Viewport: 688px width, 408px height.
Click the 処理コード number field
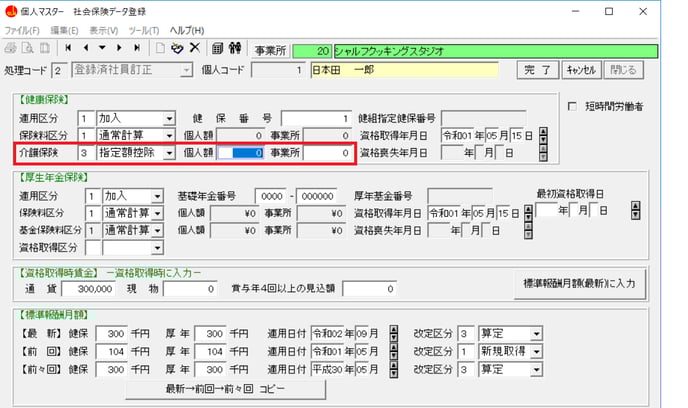point(58,70)
